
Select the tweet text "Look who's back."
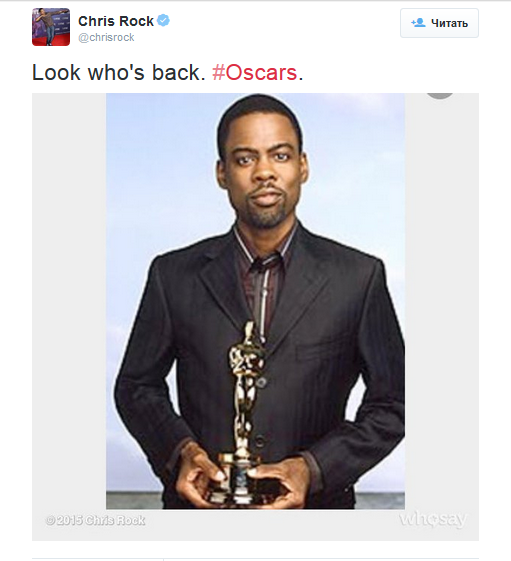coord(119,73)
